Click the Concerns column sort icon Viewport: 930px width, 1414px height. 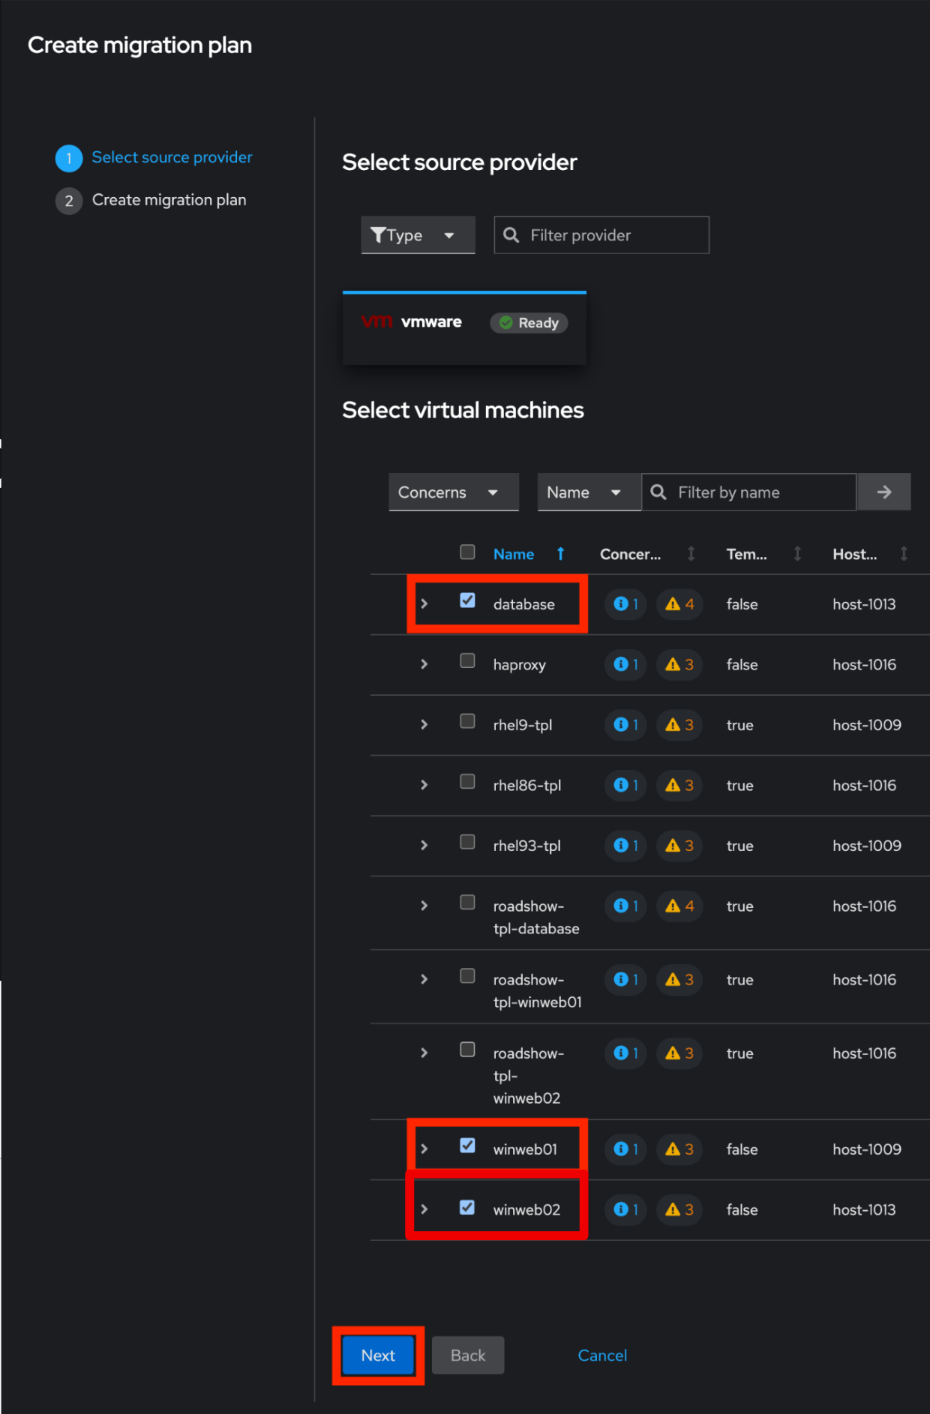[691, 554]
